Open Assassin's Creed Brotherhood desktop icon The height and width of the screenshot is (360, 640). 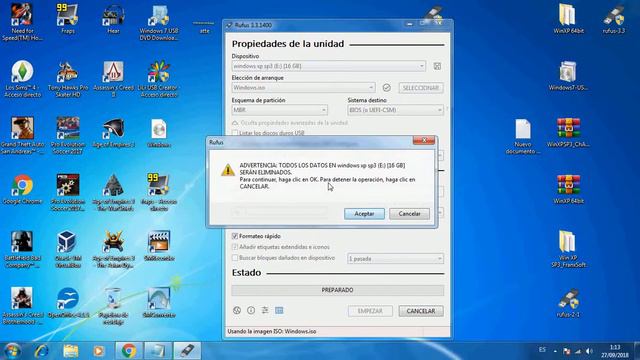click(x=22, y=306)
